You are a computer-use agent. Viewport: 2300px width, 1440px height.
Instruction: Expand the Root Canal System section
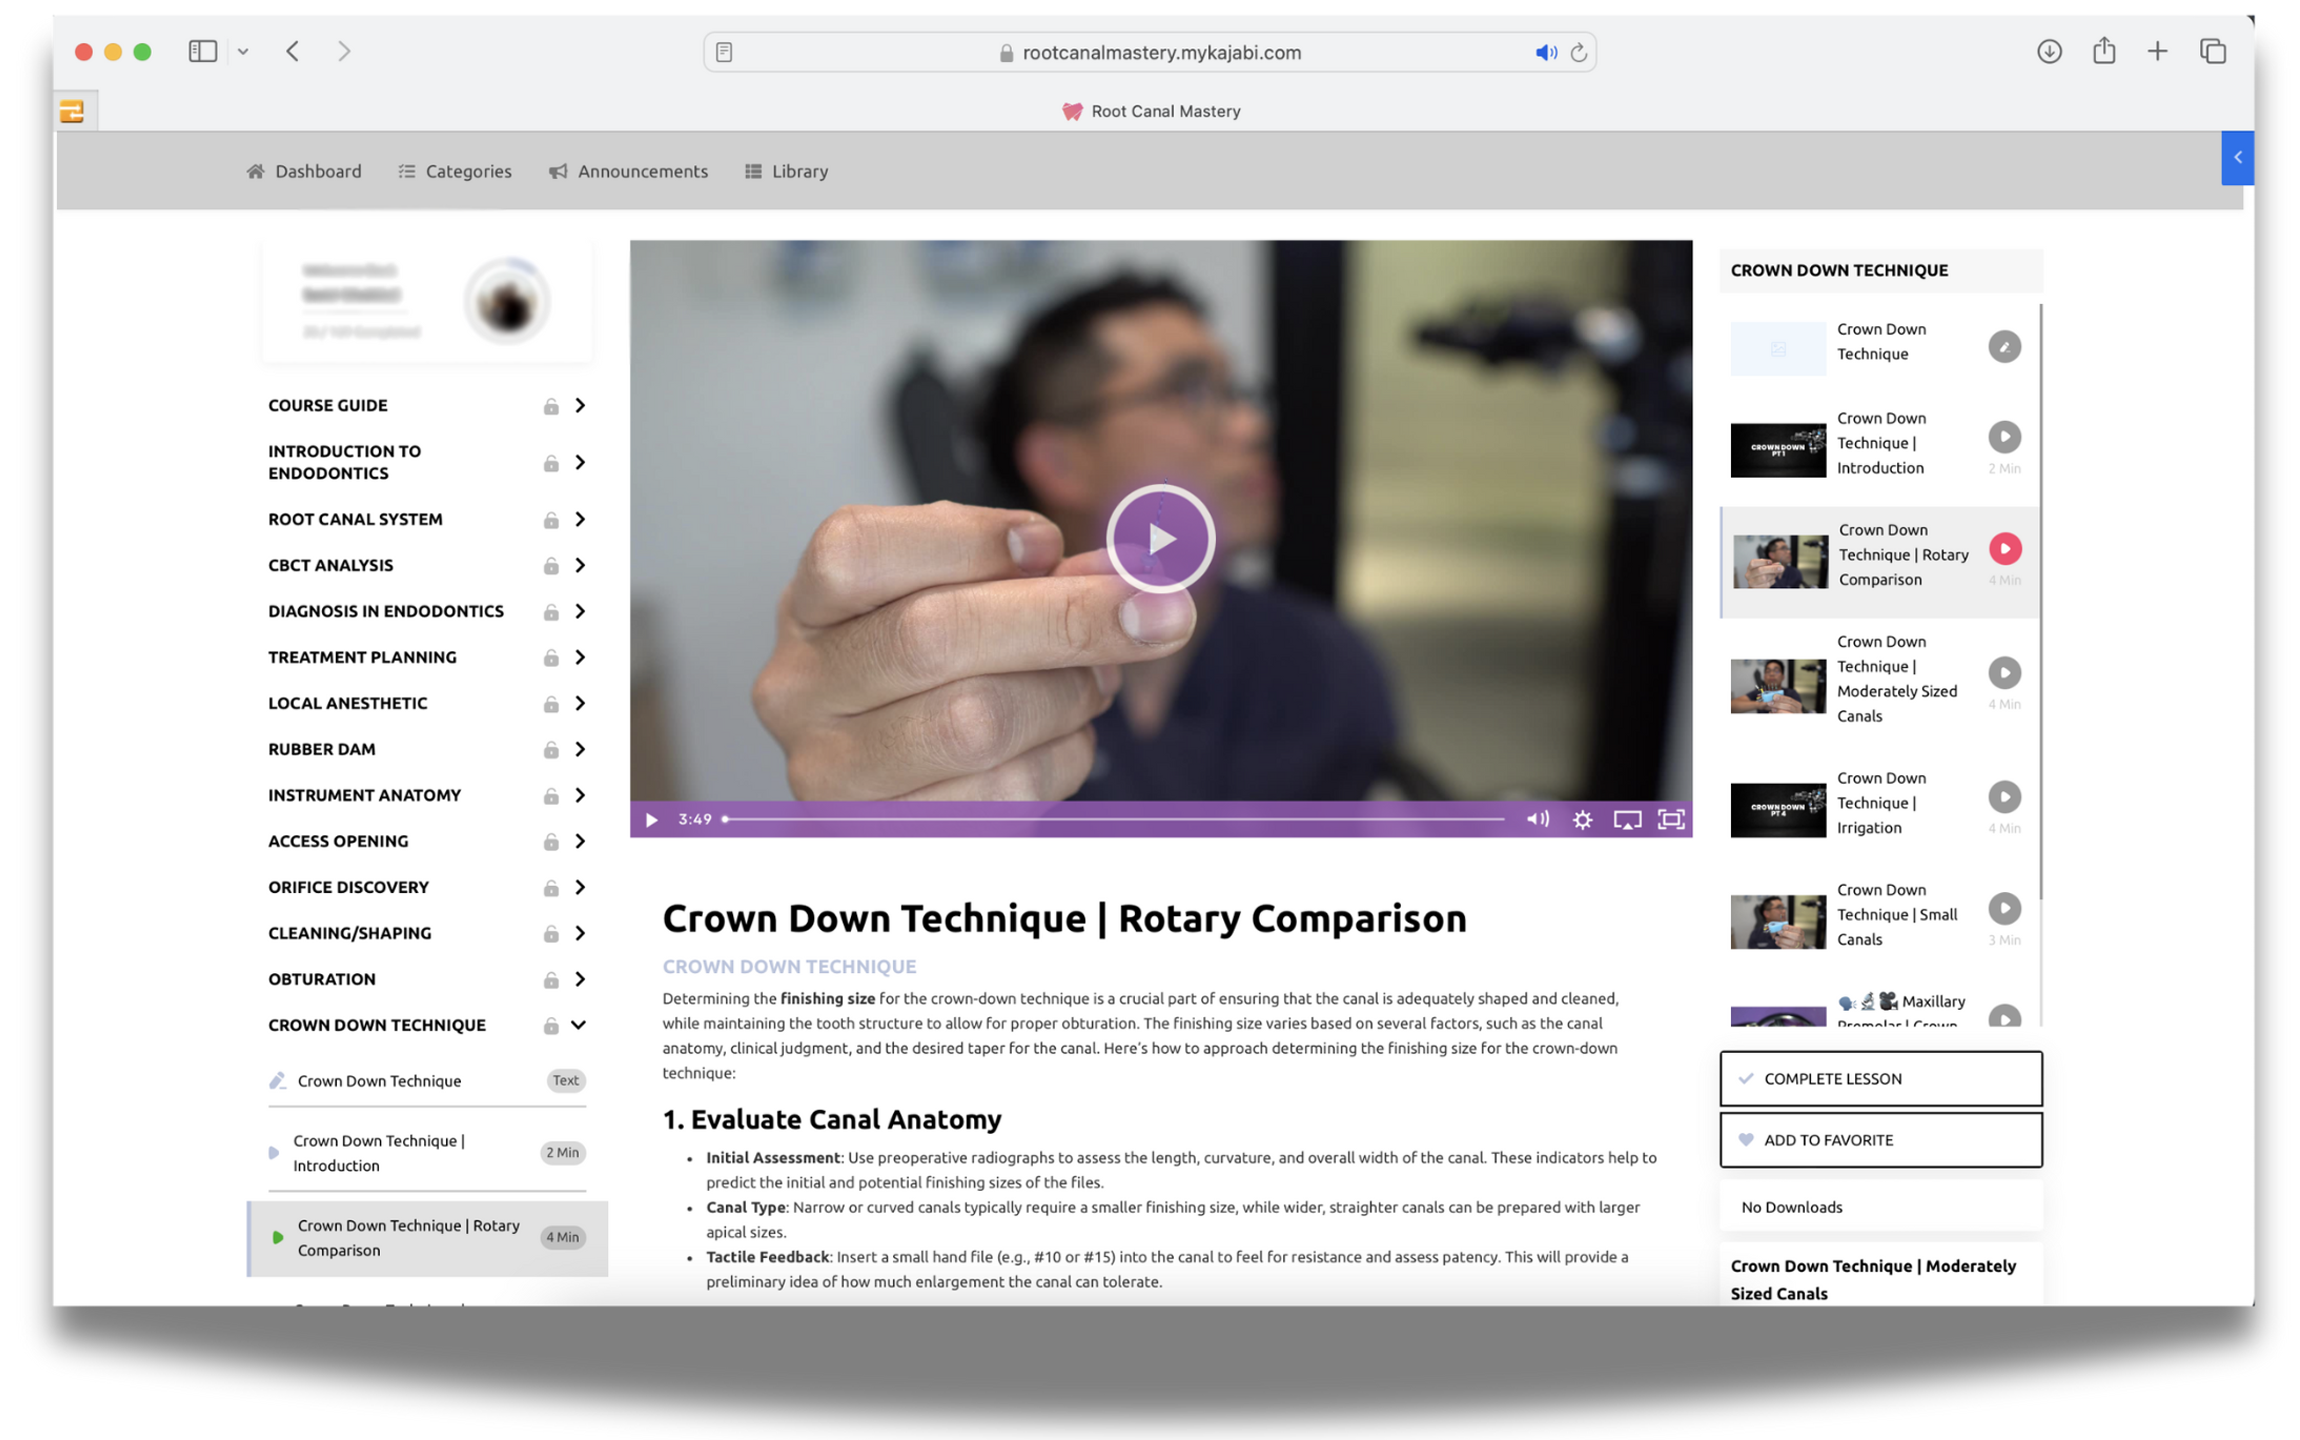(580, 519)
